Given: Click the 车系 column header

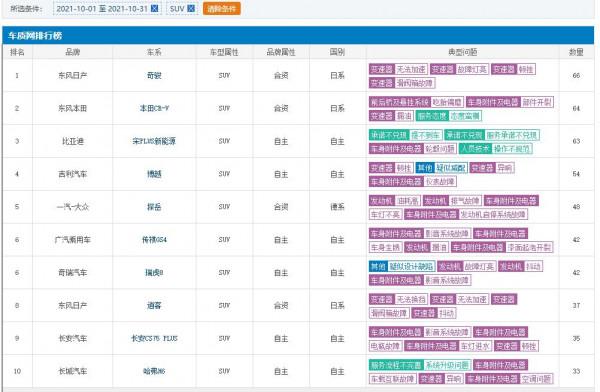Looking at the screenshot, I should click(x=154, y=52).
